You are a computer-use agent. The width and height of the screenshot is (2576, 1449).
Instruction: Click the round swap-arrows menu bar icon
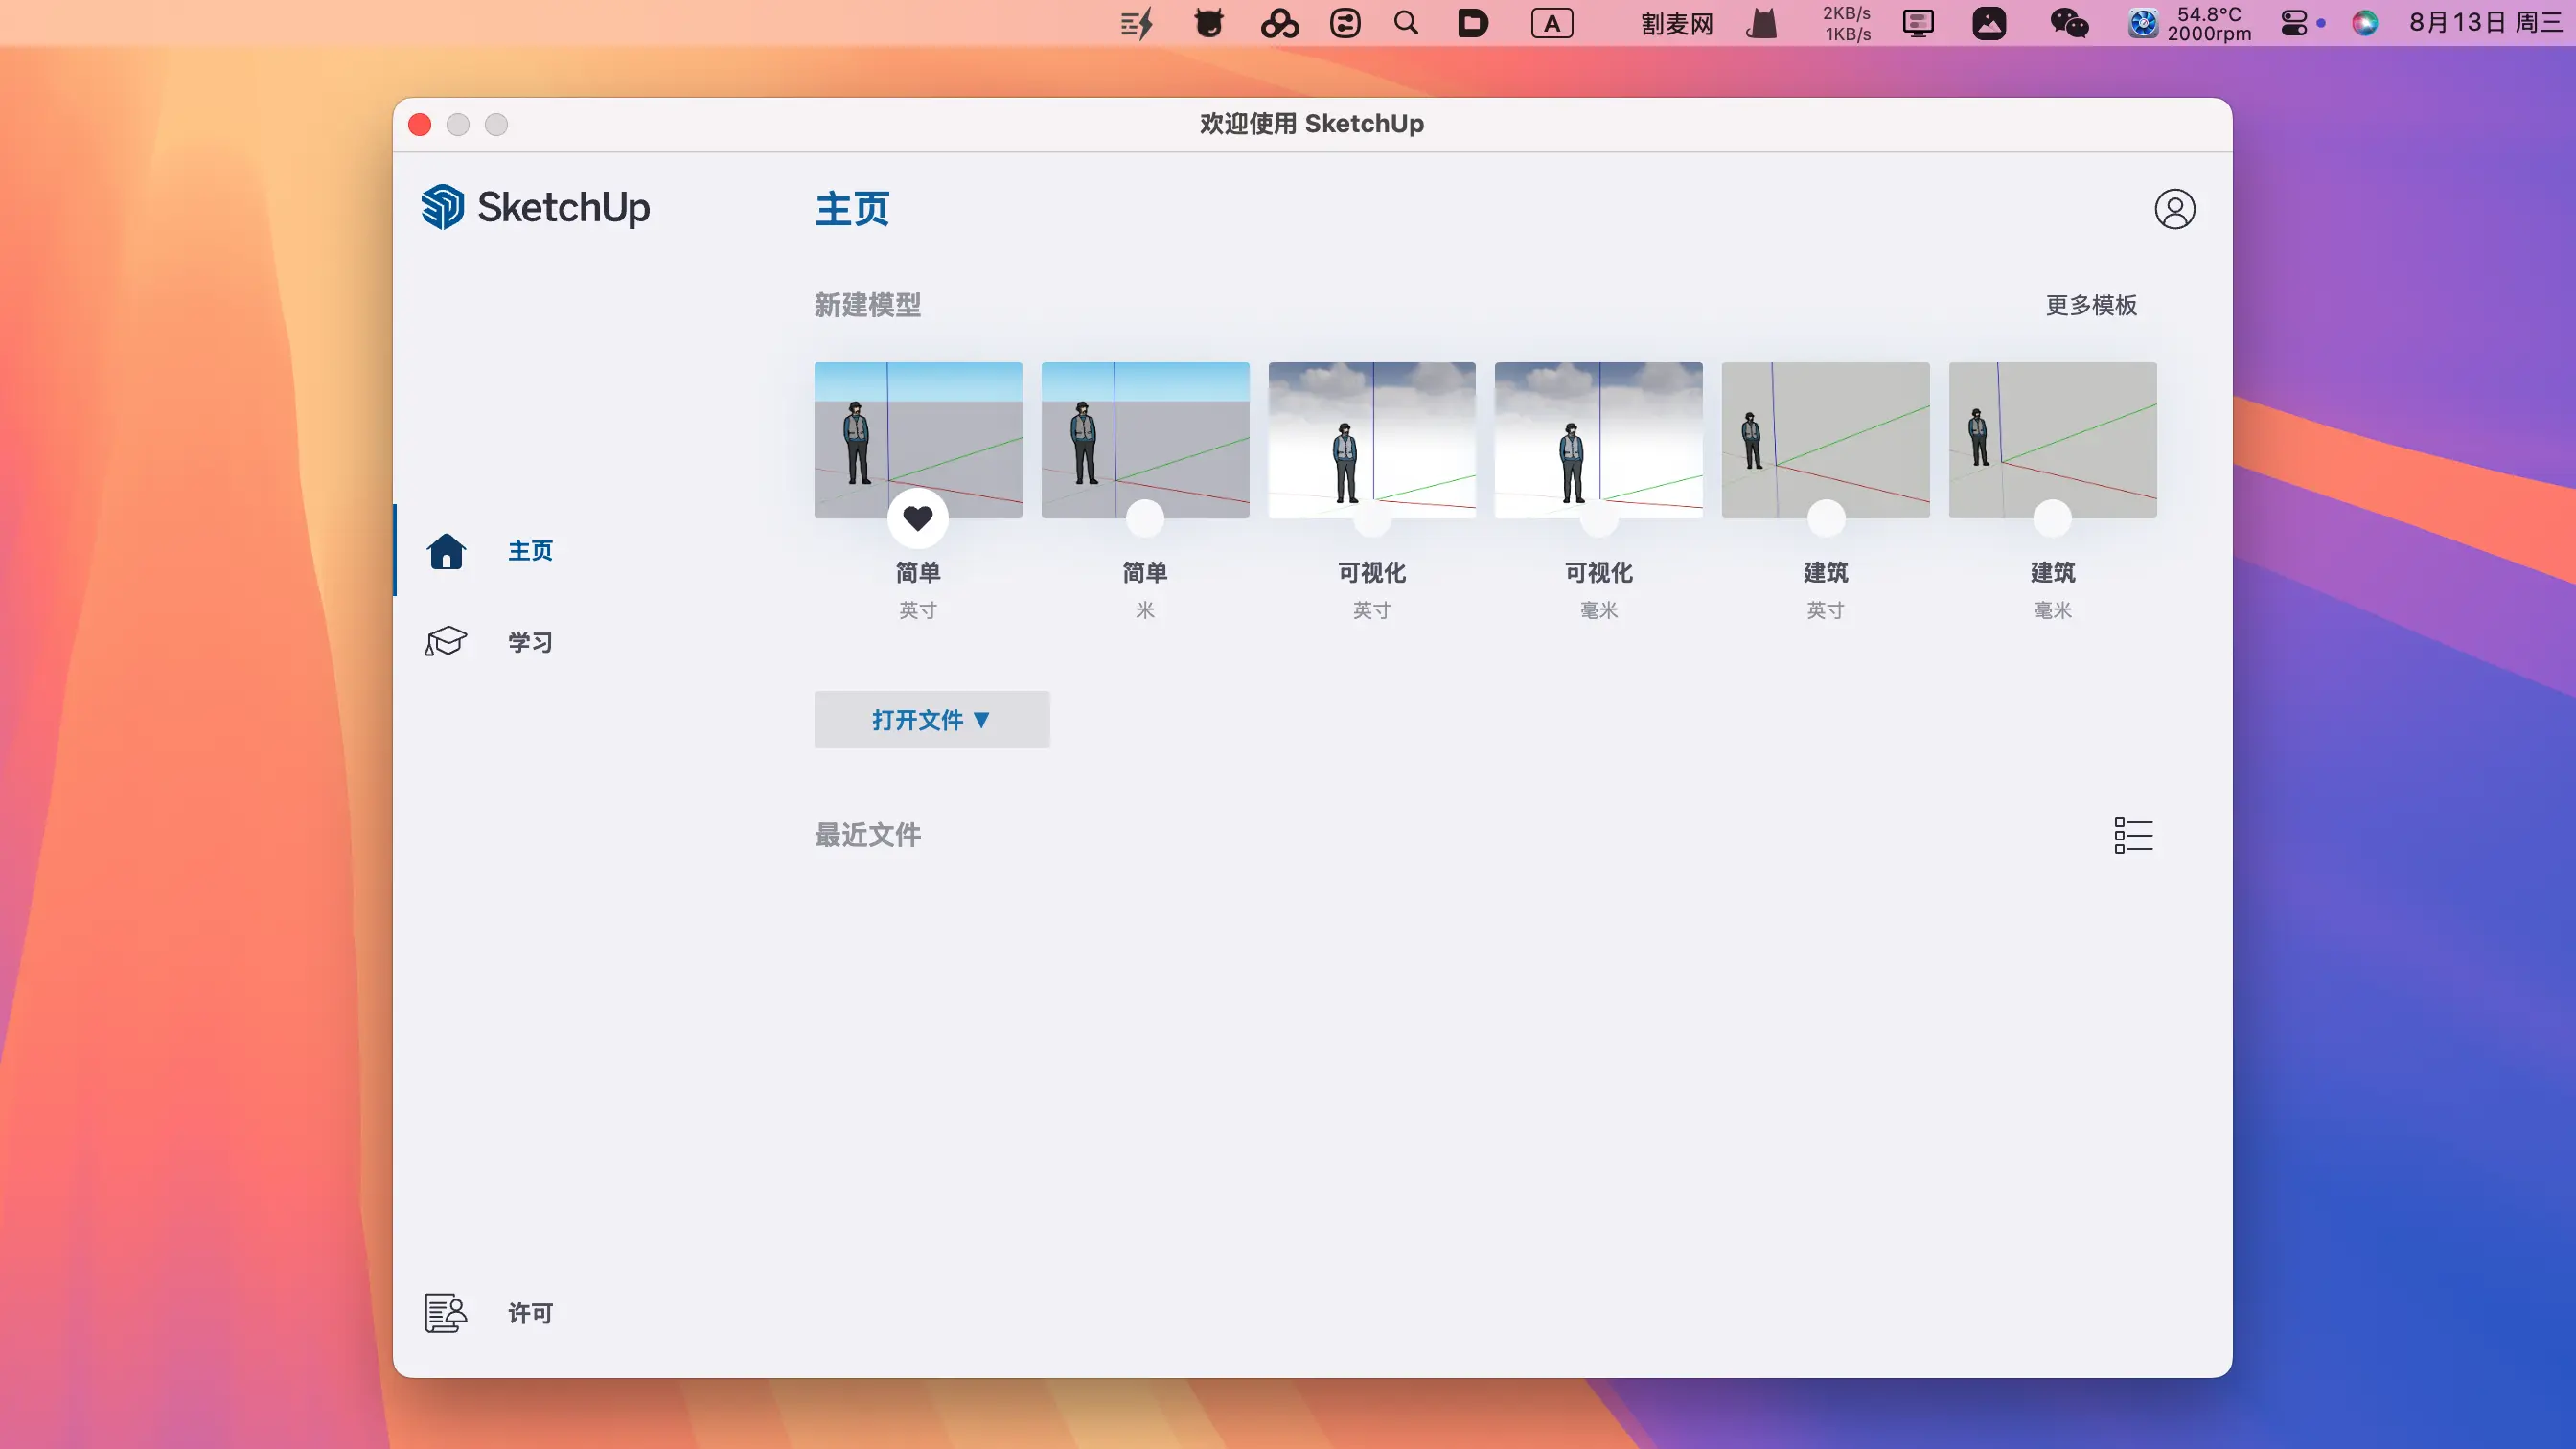coord(1345,23)
